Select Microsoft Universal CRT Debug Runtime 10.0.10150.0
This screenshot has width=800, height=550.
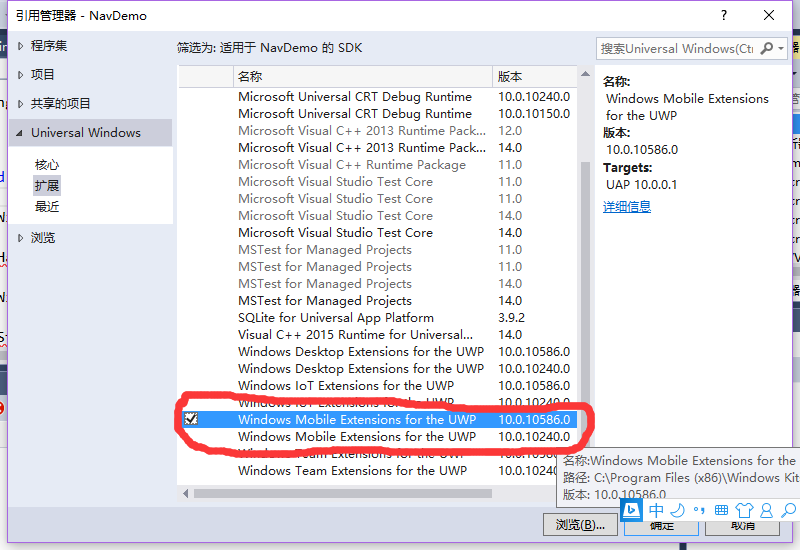point(378,113)
